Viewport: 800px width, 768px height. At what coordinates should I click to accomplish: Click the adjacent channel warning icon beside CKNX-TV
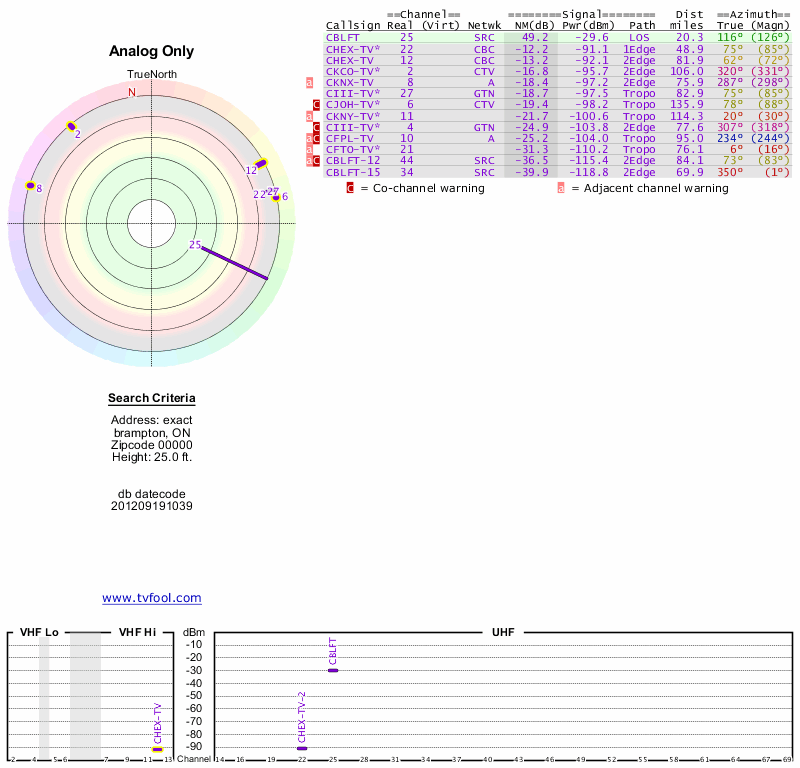pos(309,83)
